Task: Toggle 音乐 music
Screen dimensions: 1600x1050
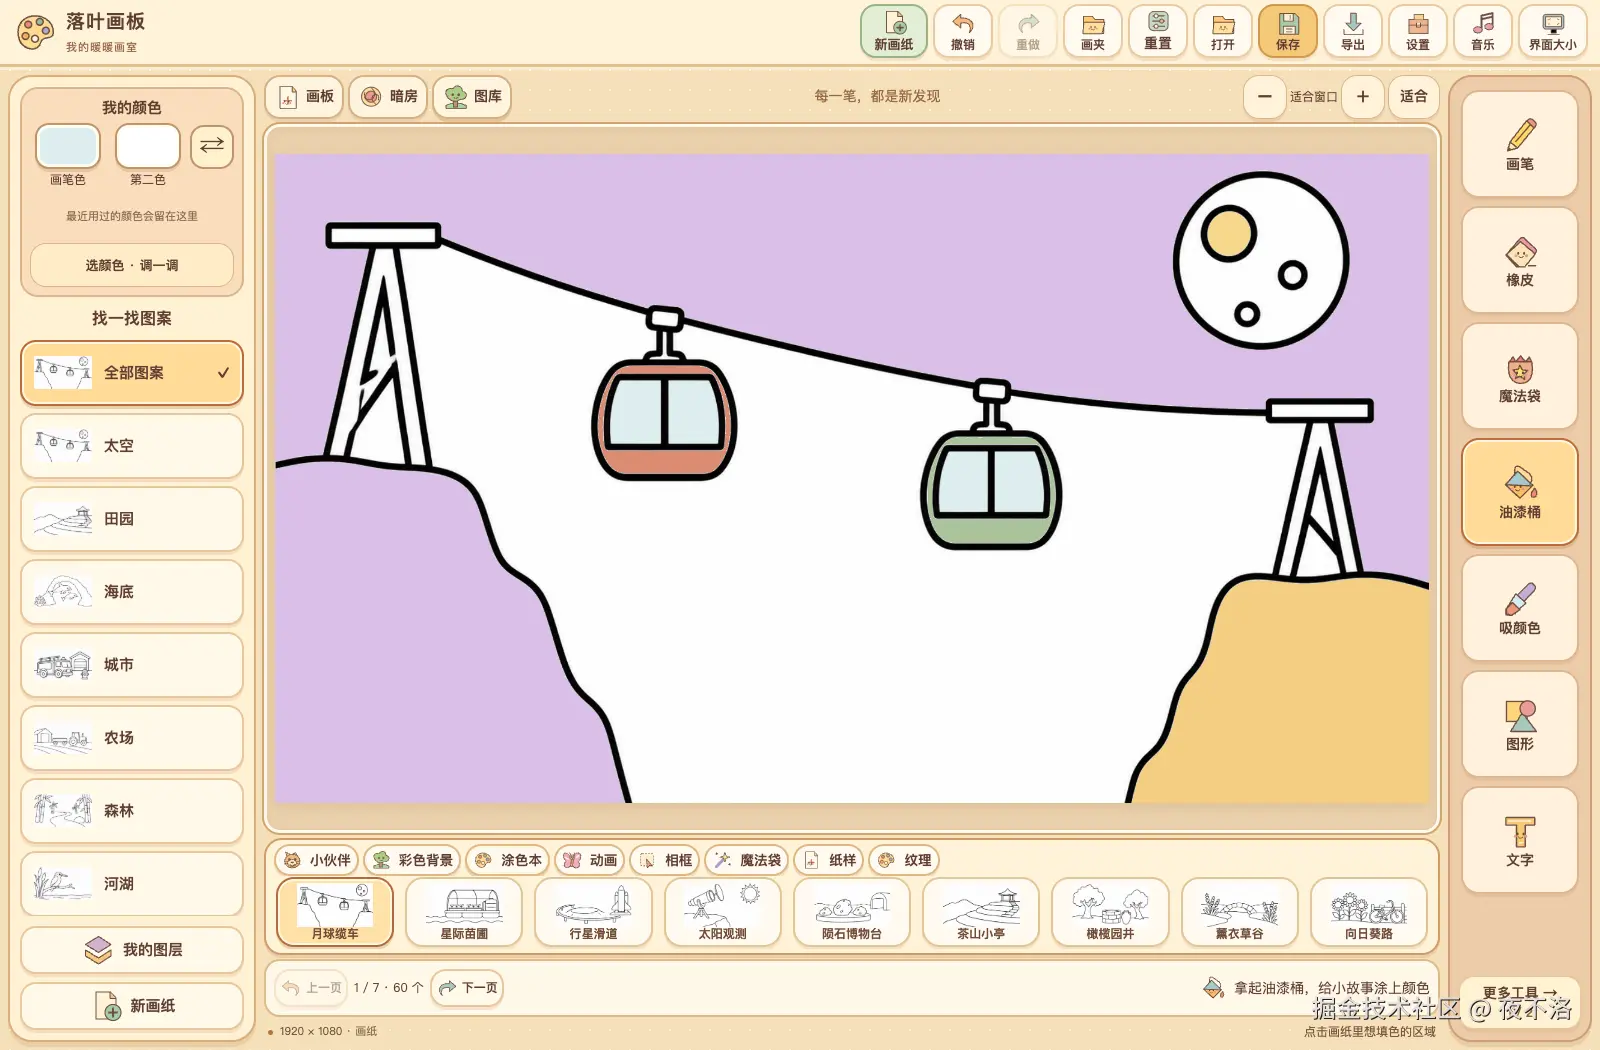Action: pyautogui.click(x=1483, y=31)
